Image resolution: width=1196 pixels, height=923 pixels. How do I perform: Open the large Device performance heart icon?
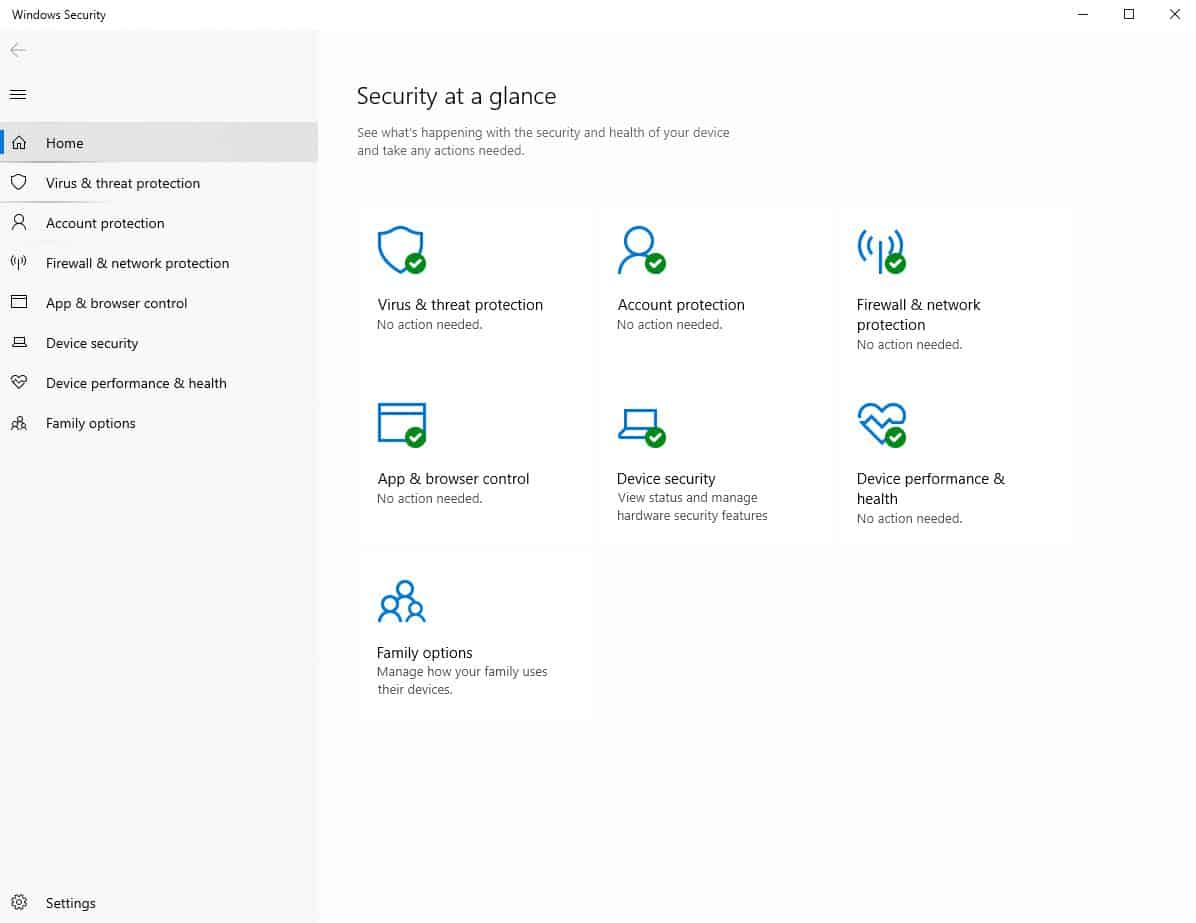(881, 425)
